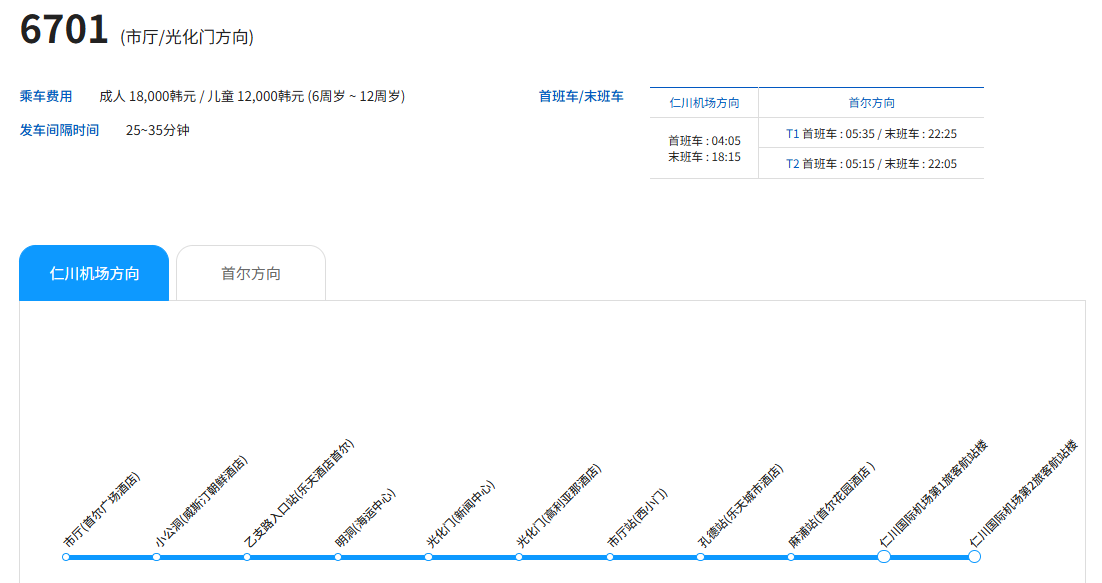This screenshot has width=1102, height=583.
Task: Click the 首尔方向 timetable column header
Action: (871, 103)
